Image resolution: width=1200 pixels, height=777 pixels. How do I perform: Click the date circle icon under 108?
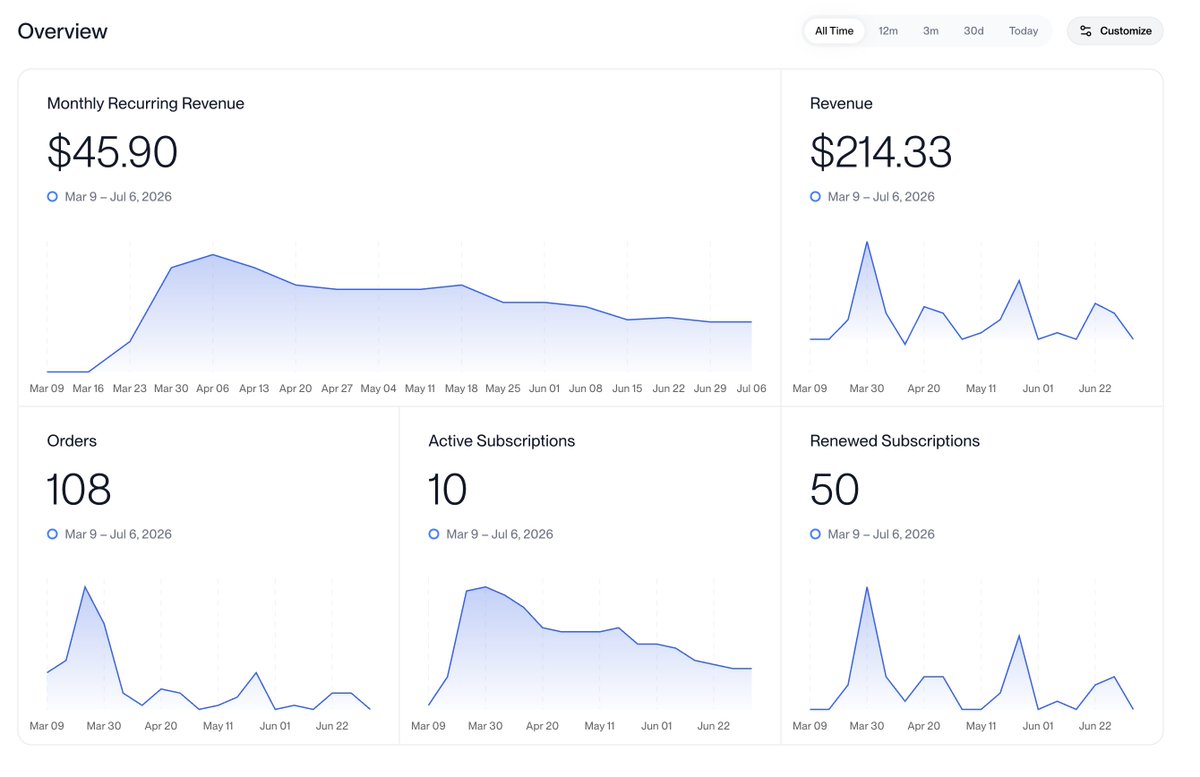point(52,534)
